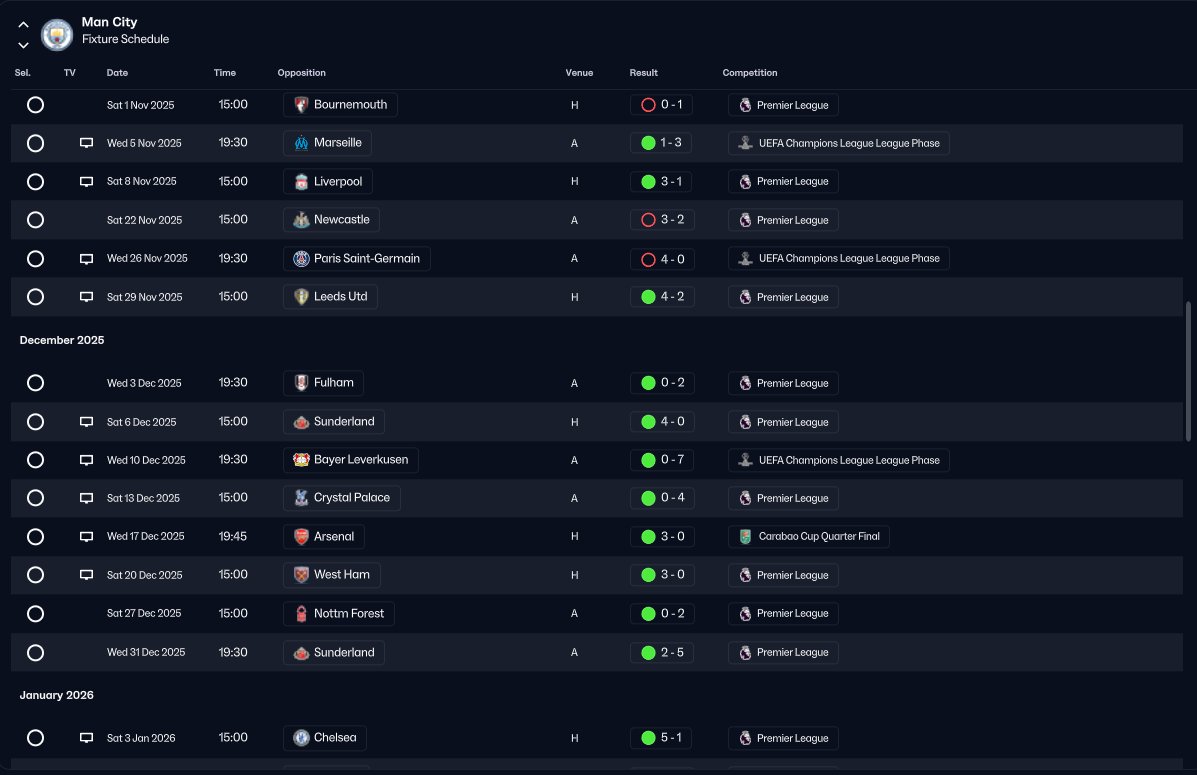1197x775 pixels.
Task: Click TV icon for West Ham match
Action: (x=86, y=575)
